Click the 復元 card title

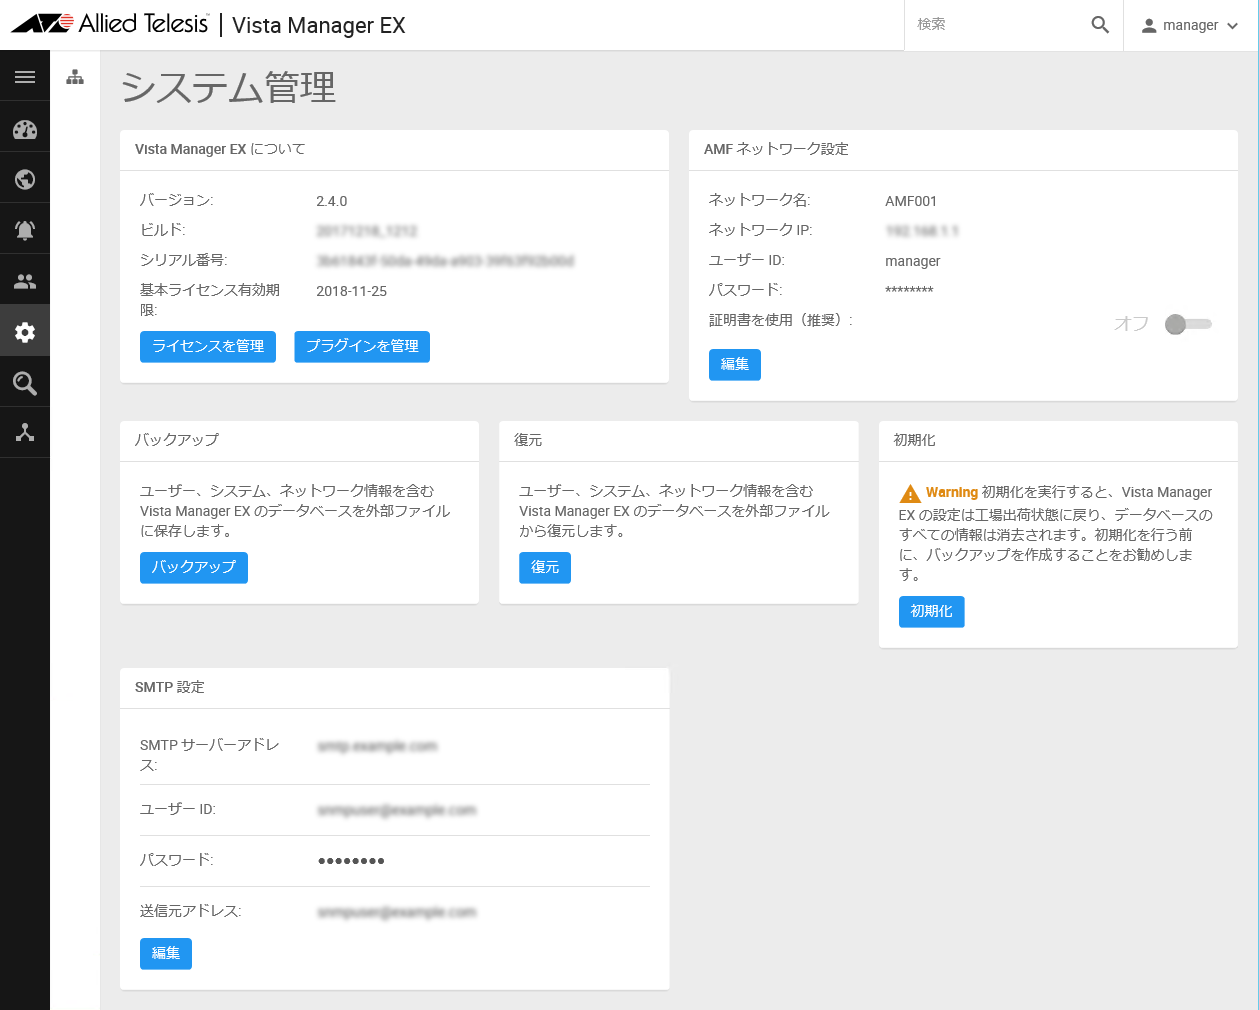click(528, 439)
